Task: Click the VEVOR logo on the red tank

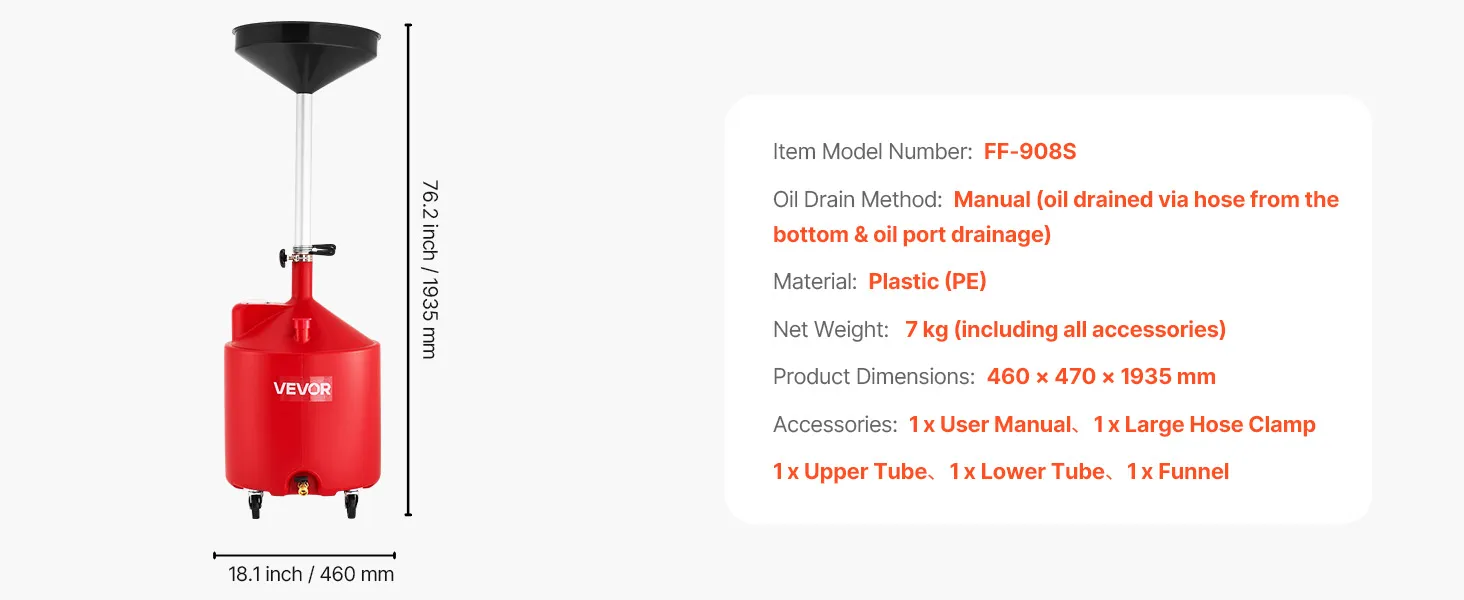Action: point(302,389)
